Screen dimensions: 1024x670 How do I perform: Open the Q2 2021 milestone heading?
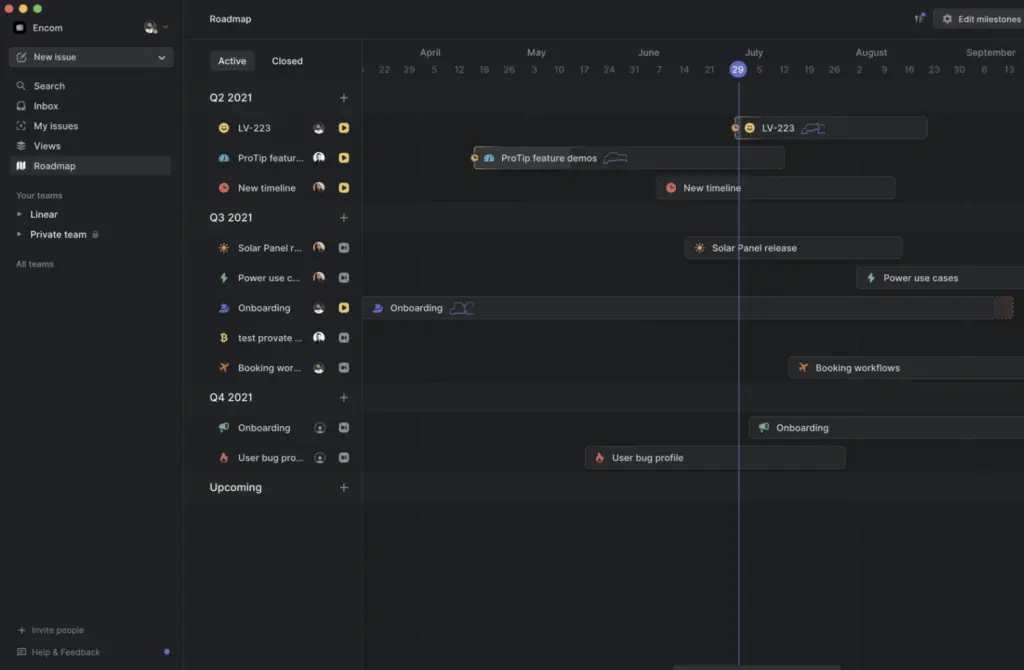(231, 98)
